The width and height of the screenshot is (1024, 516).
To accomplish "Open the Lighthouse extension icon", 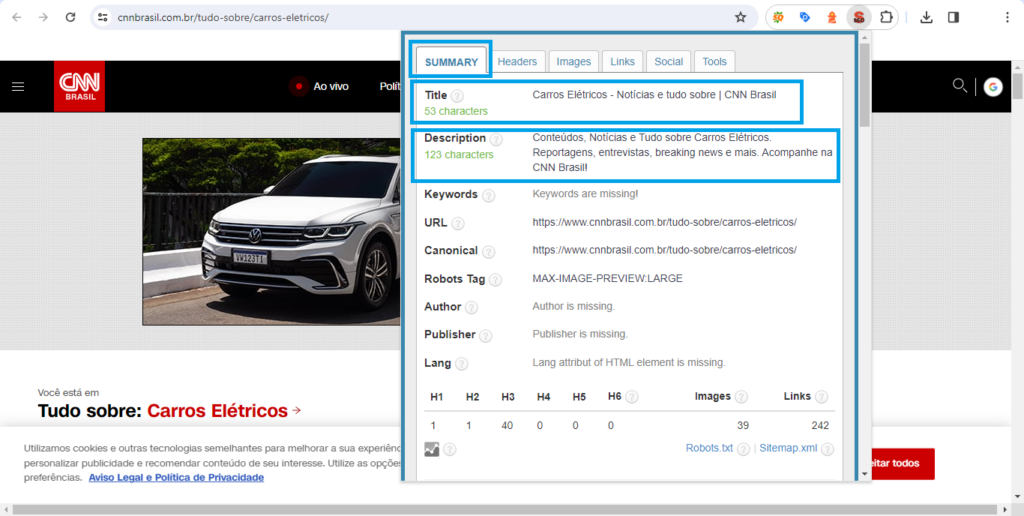I will 831,18.
